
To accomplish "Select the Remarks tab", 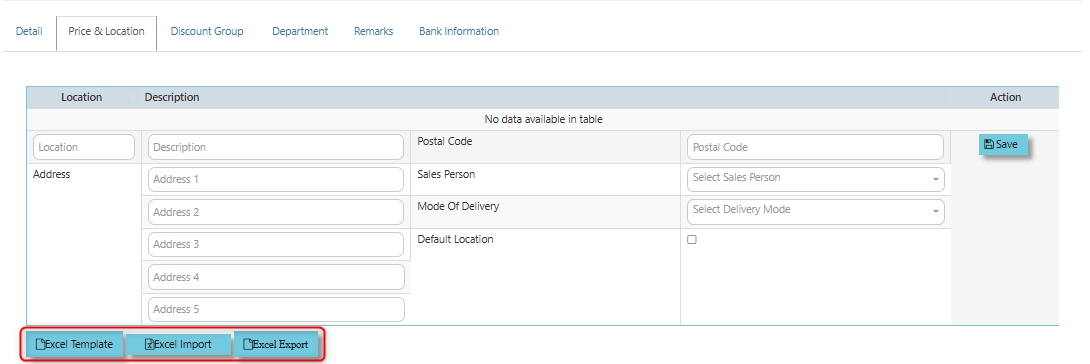I will [373, 31].
